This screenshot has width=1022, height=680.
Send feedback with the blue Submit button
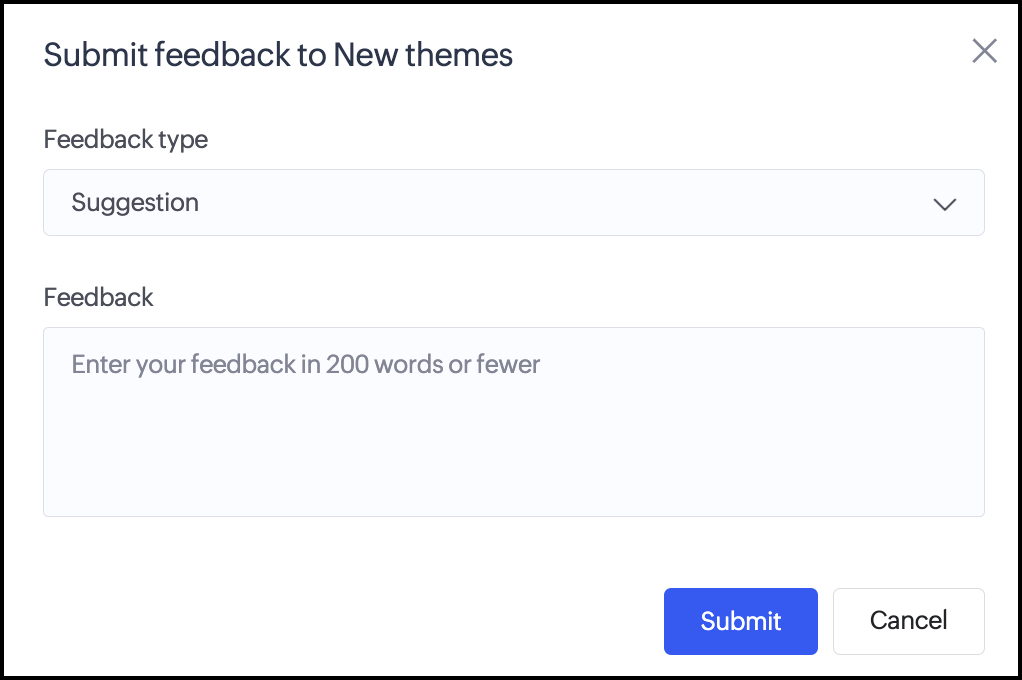pos(740,621)
